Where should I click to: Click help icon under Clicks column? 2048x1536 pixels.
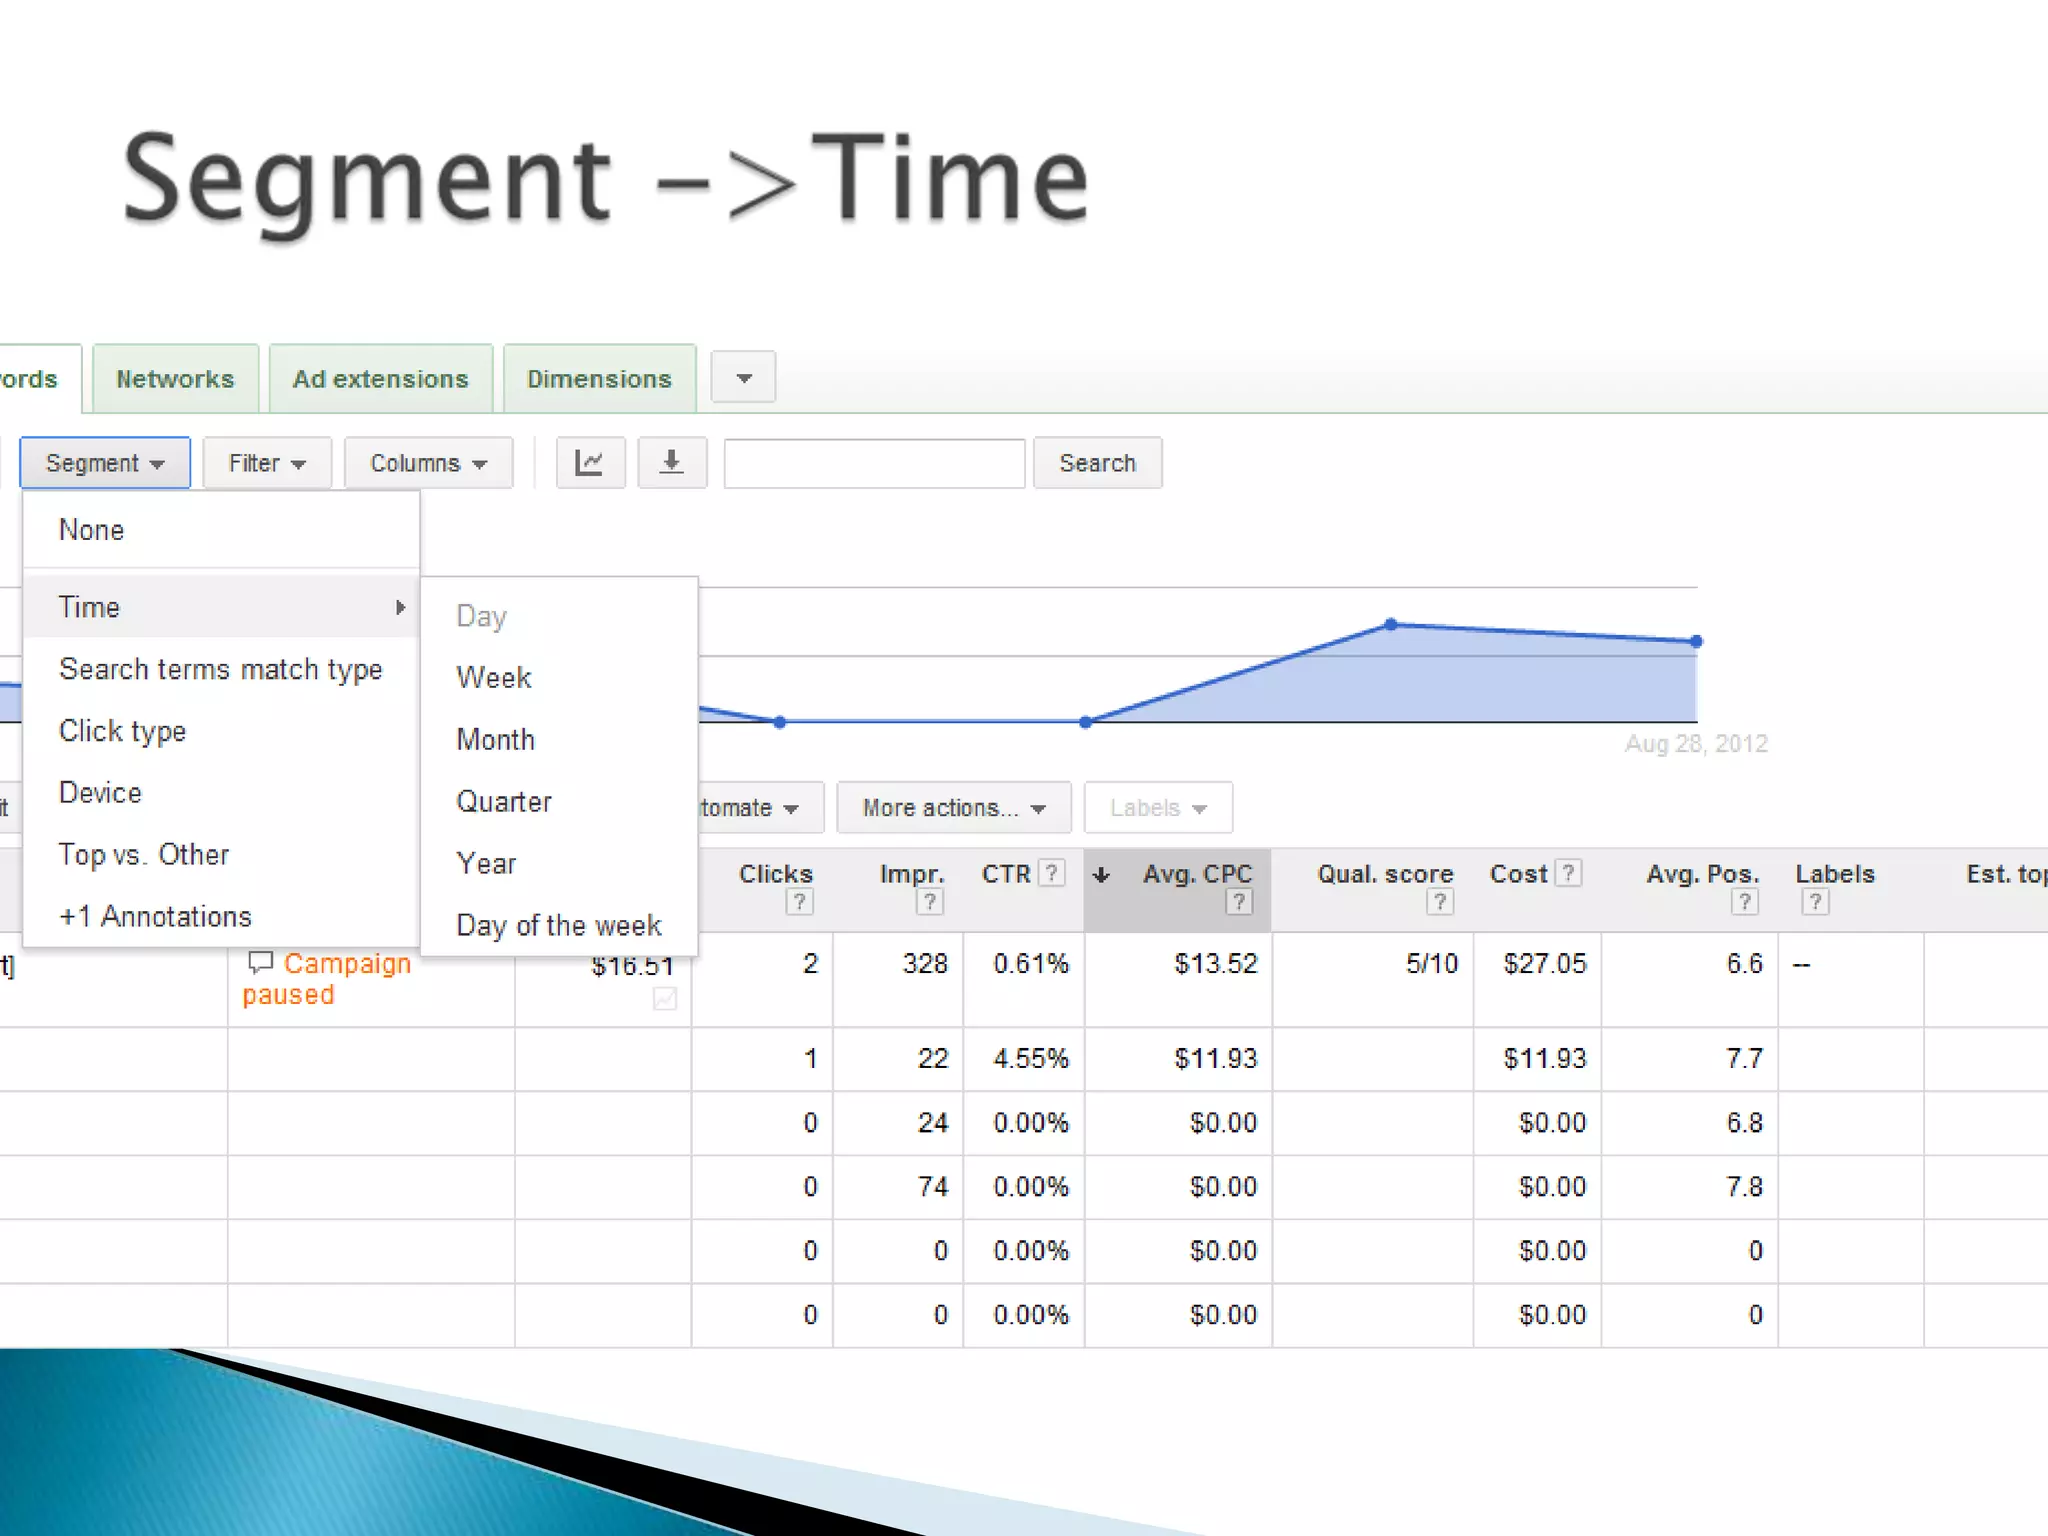pos(799,903)
